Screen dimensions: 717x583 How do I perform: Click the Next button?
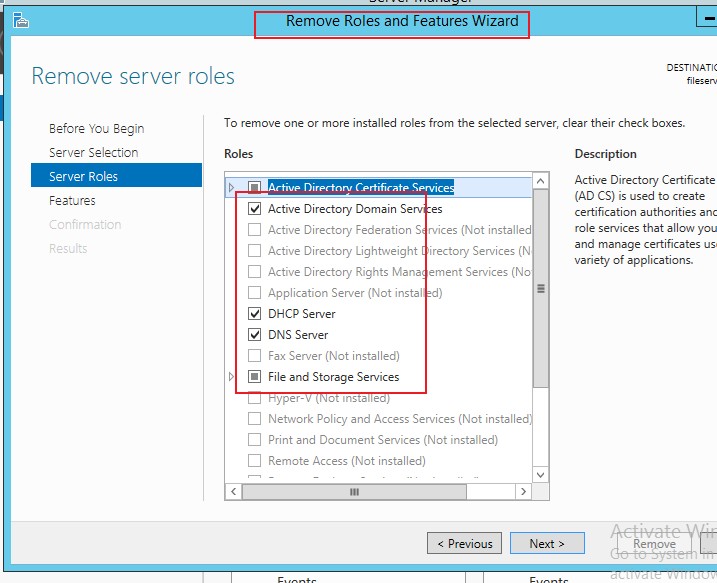(547, 543)
